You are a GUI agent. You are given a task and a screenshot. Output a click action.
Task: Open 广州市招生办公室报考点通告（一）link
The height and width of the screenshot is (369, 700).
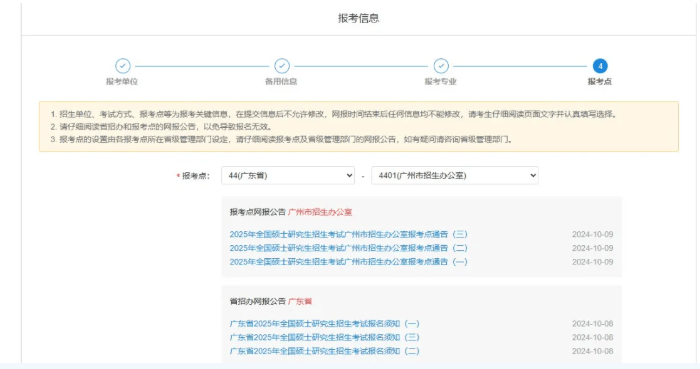(x=349, y=262)
